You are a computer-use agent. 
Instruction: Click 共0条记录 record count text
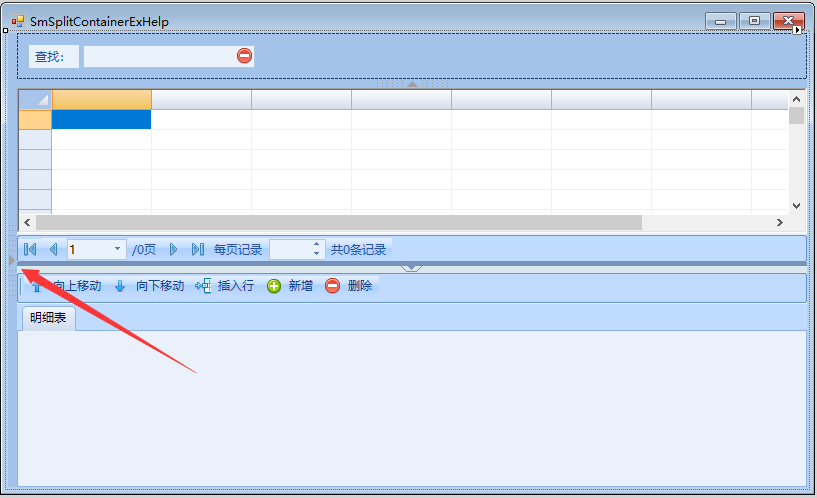358,250
